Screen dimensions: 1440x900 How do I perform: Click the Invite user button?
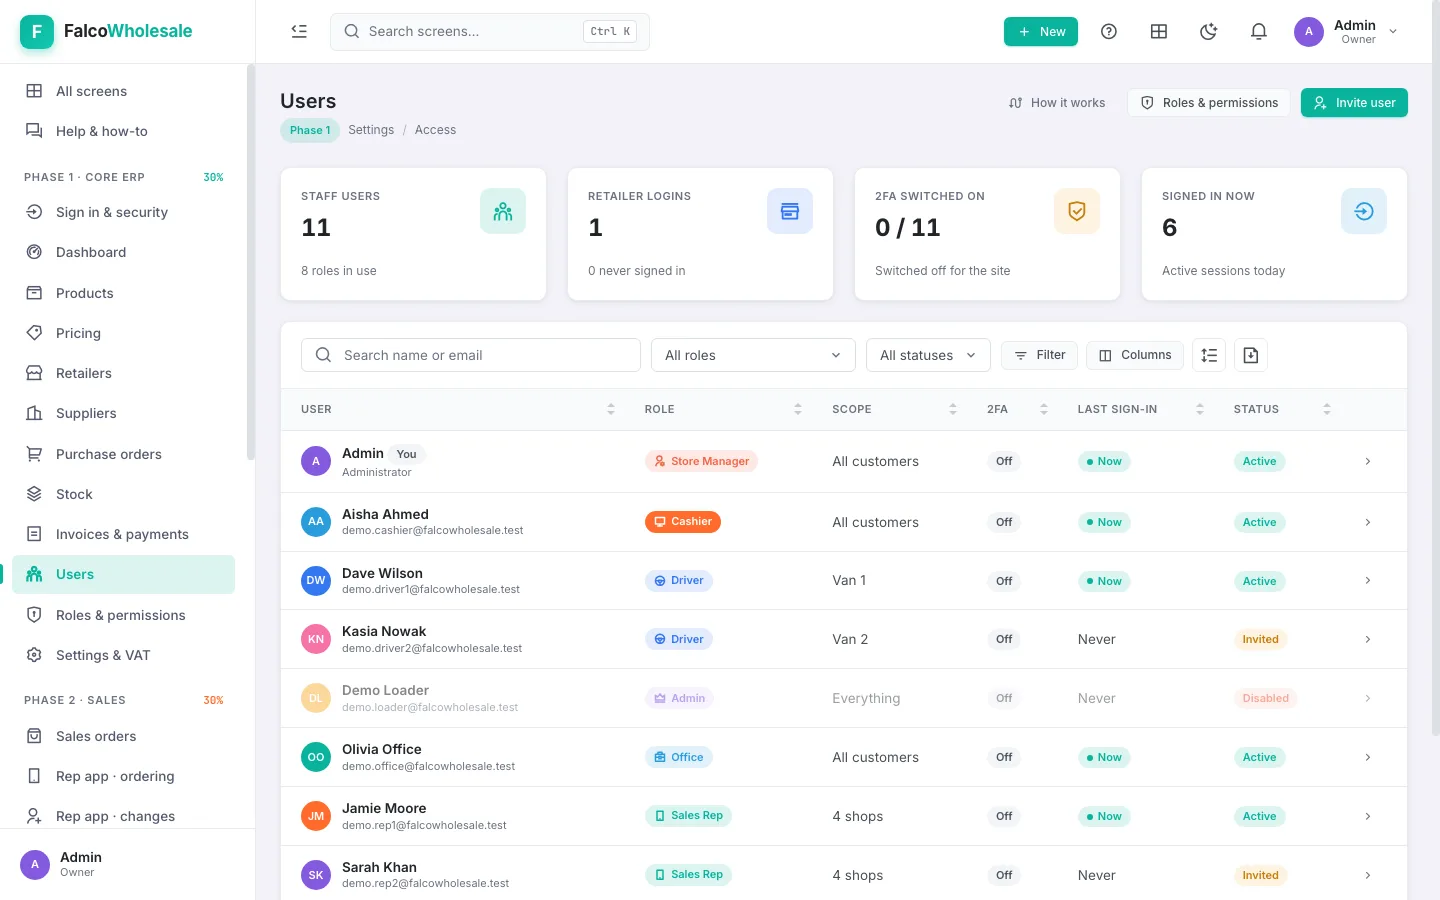click(x=1354, y=103)
